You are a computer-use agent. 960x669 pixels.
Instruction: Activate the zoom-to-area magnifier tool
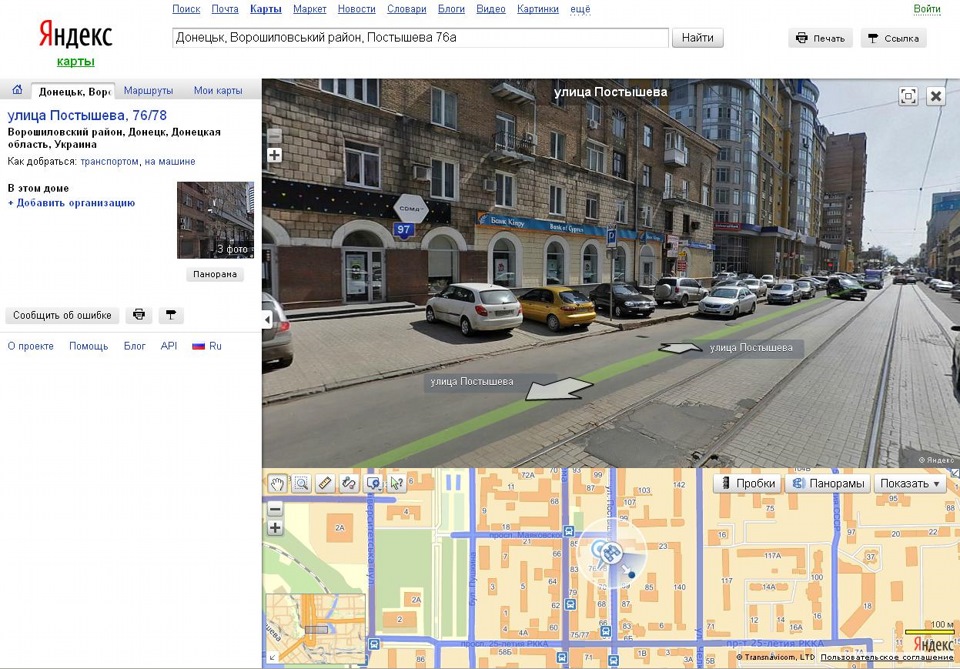301,484
